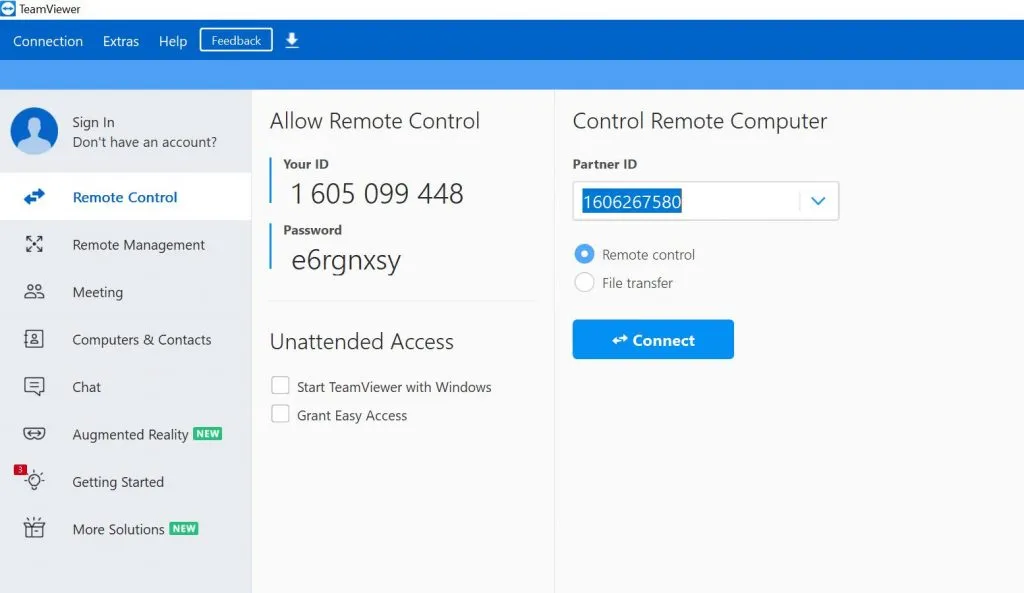Click the Password label
1024x593 pixels.
(x=312, y=230)
